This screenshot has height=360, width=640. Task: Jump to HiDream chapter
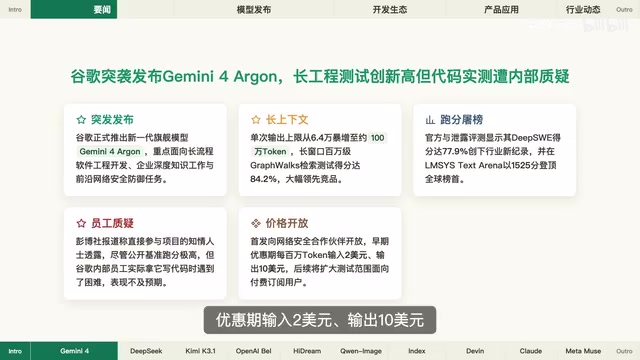coord(307,351)
